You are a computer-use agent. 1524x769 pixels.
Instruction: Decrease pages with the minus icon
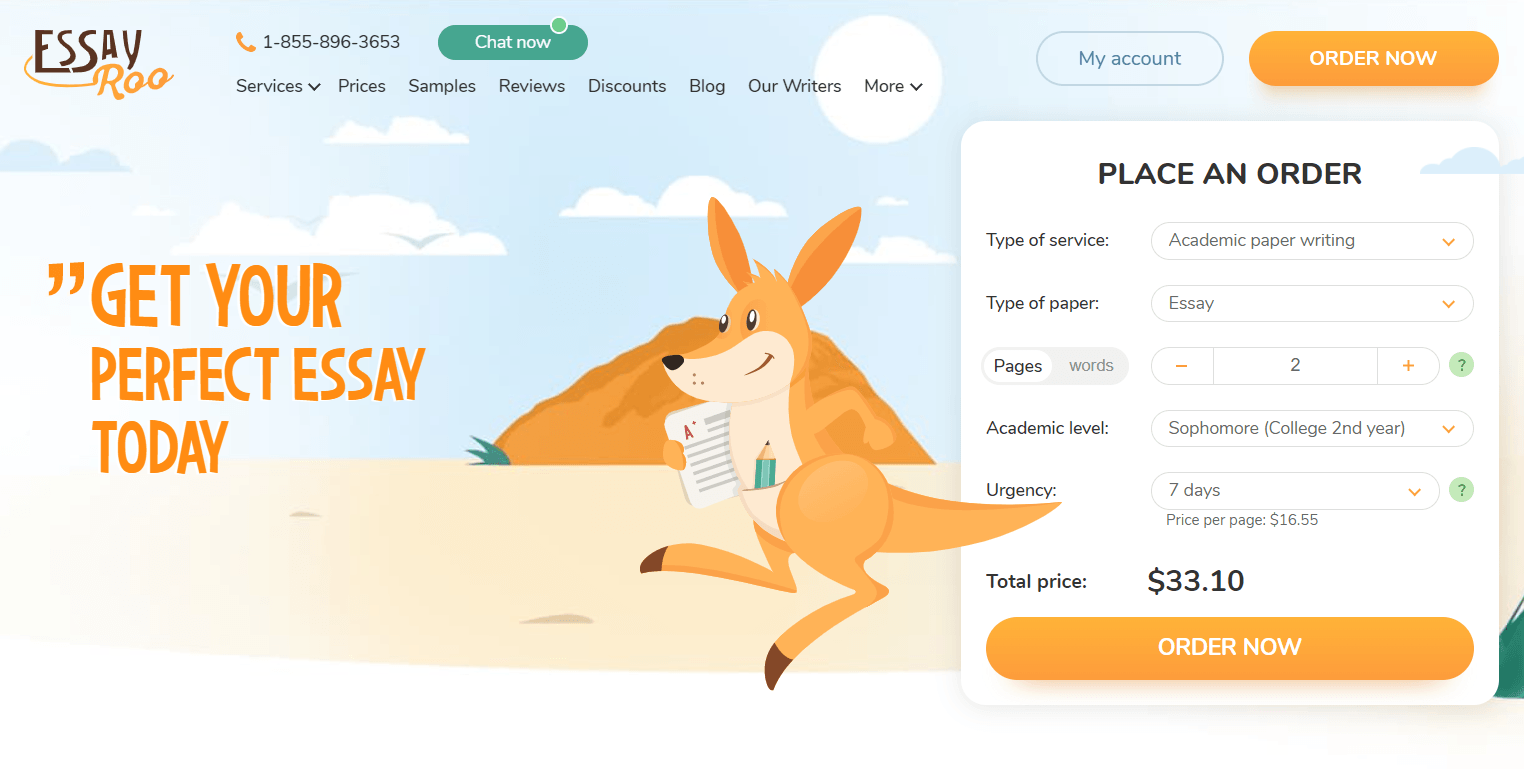point(1181,366)
